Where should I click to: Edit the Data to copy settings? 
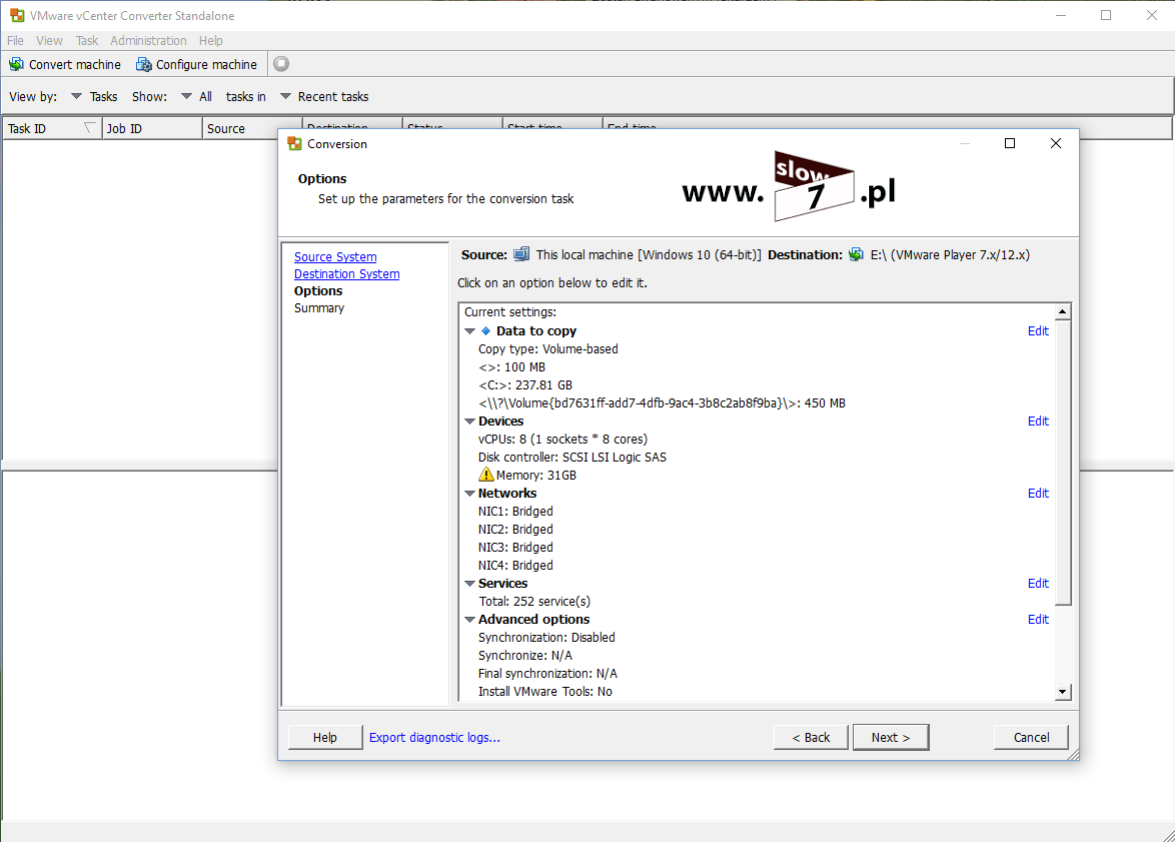click(x=1038, y=331)
